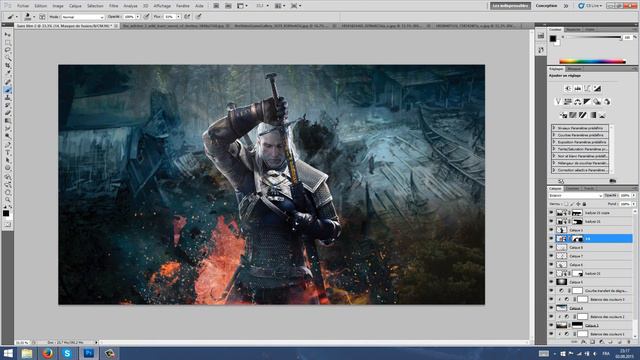Add a Color Balance adjustment

coord(578,101)
